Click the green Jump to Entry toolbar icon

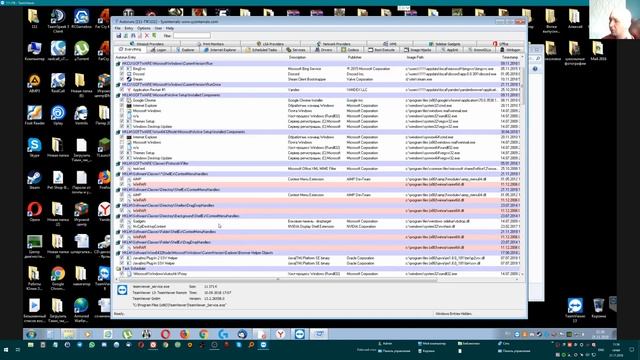(154, 36)
